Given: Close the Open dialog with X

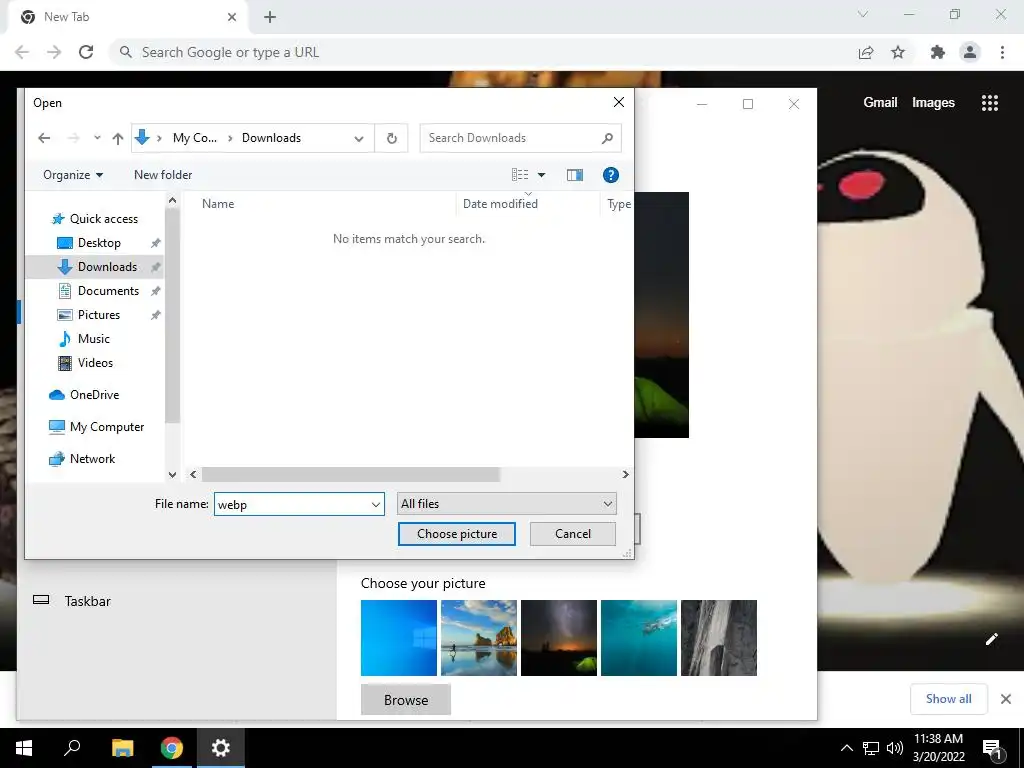Looking at the screenshot, I should click(x=618, y=103).
